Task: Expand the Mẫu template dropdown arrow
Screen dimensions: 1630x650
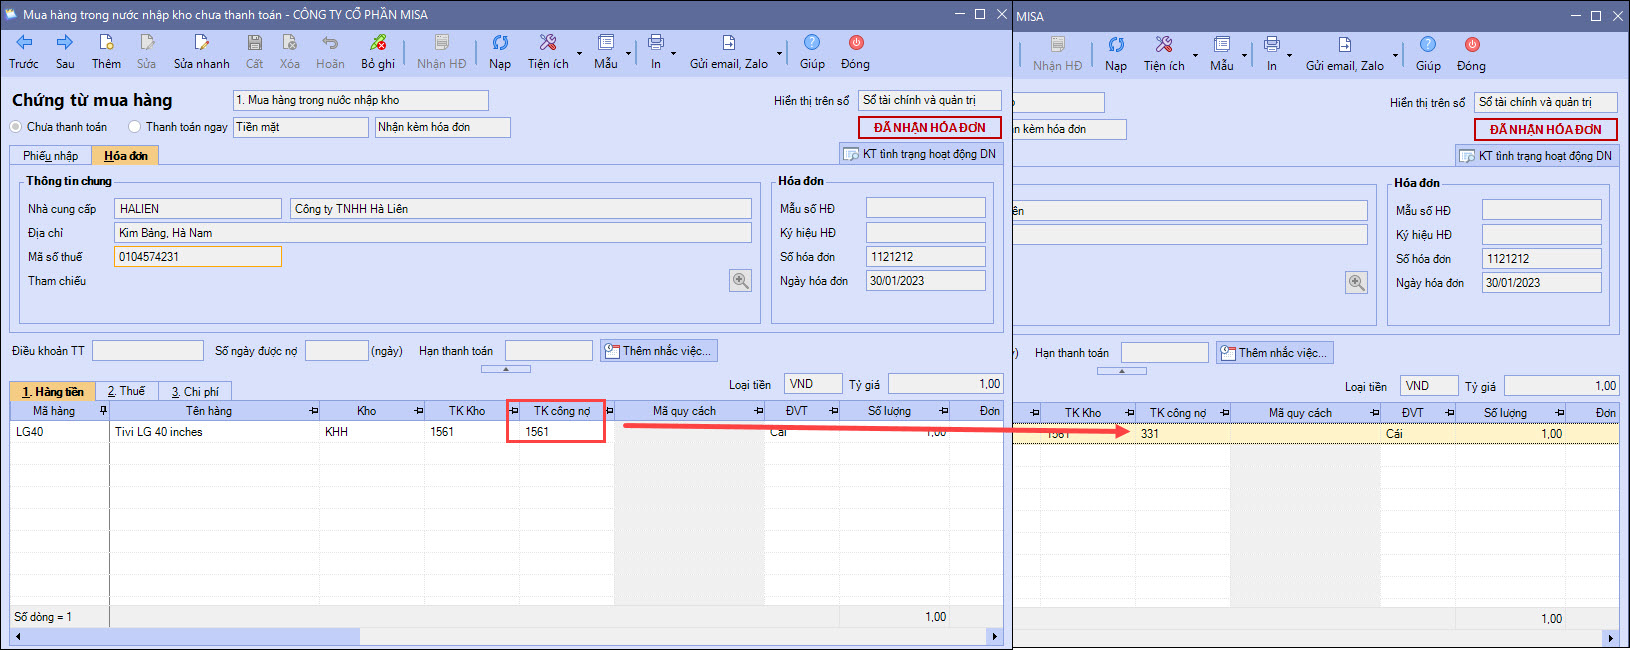Action: [629, 53]
